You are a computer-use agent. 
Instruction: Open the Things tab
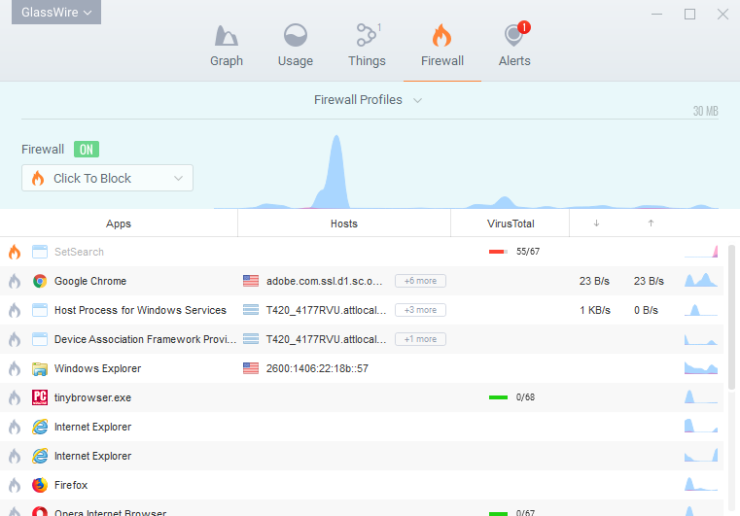coord(367,46)
